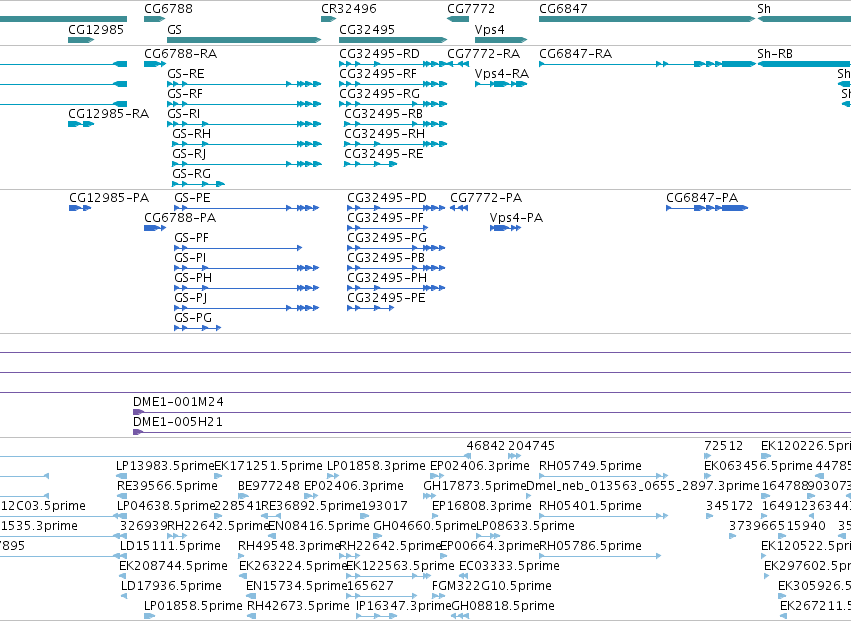Select the Sh-RB transcript
The width and height of the screenshot is (851, 621).
point(804,64)
